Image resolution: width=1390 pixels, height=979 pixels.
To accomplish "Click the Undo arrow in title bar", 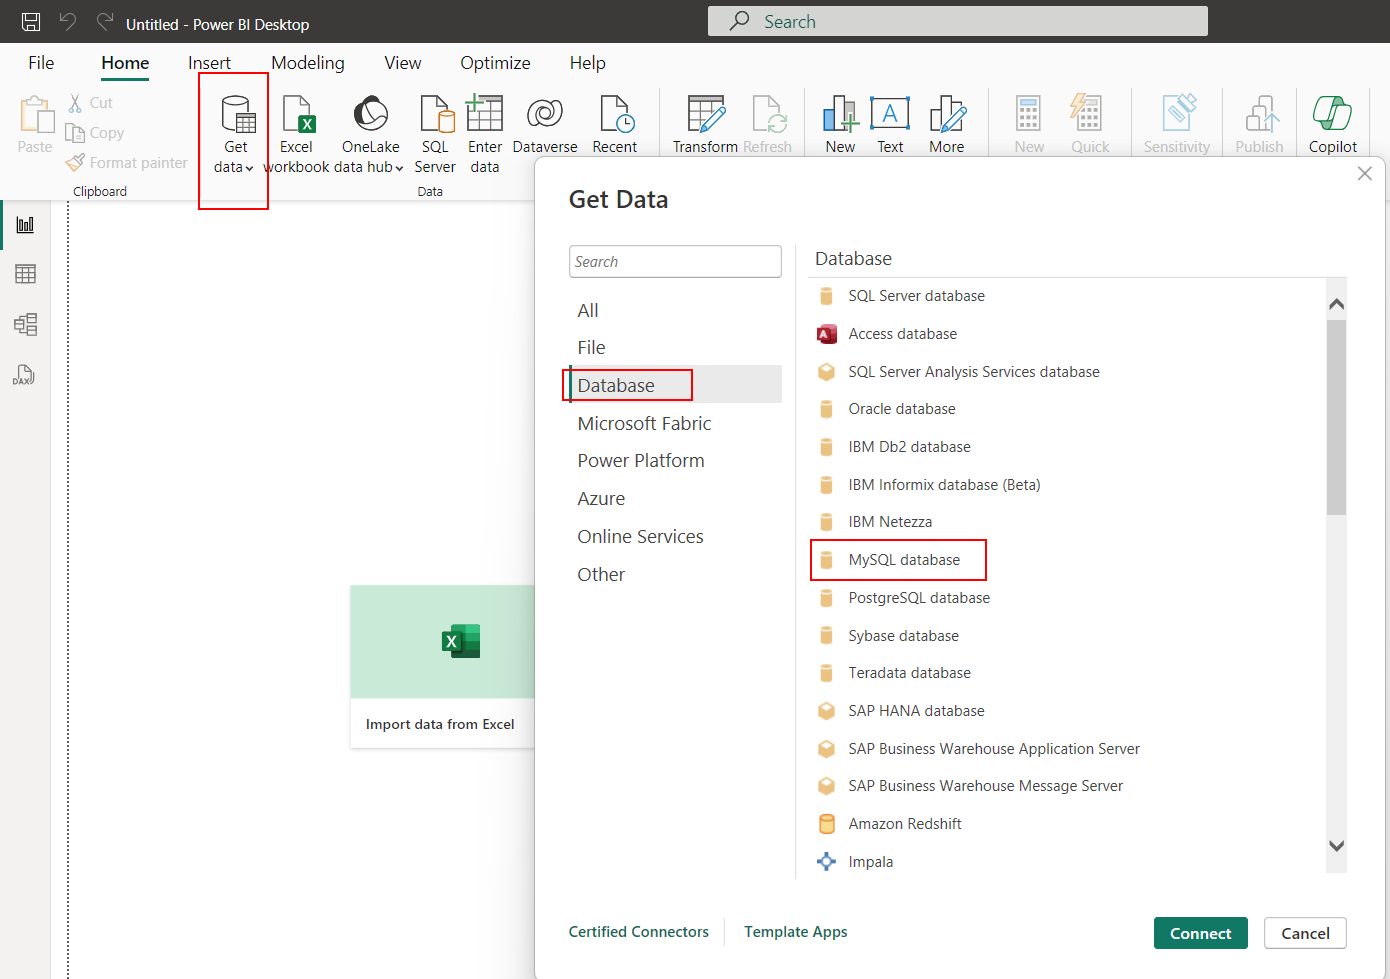I will (x=68, y=22).
